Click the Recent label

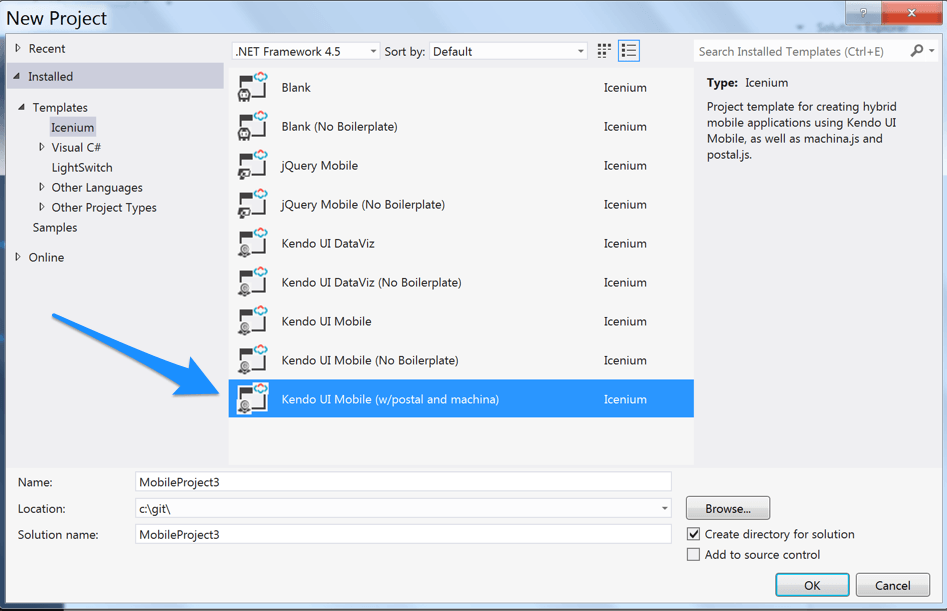[47, 48]
